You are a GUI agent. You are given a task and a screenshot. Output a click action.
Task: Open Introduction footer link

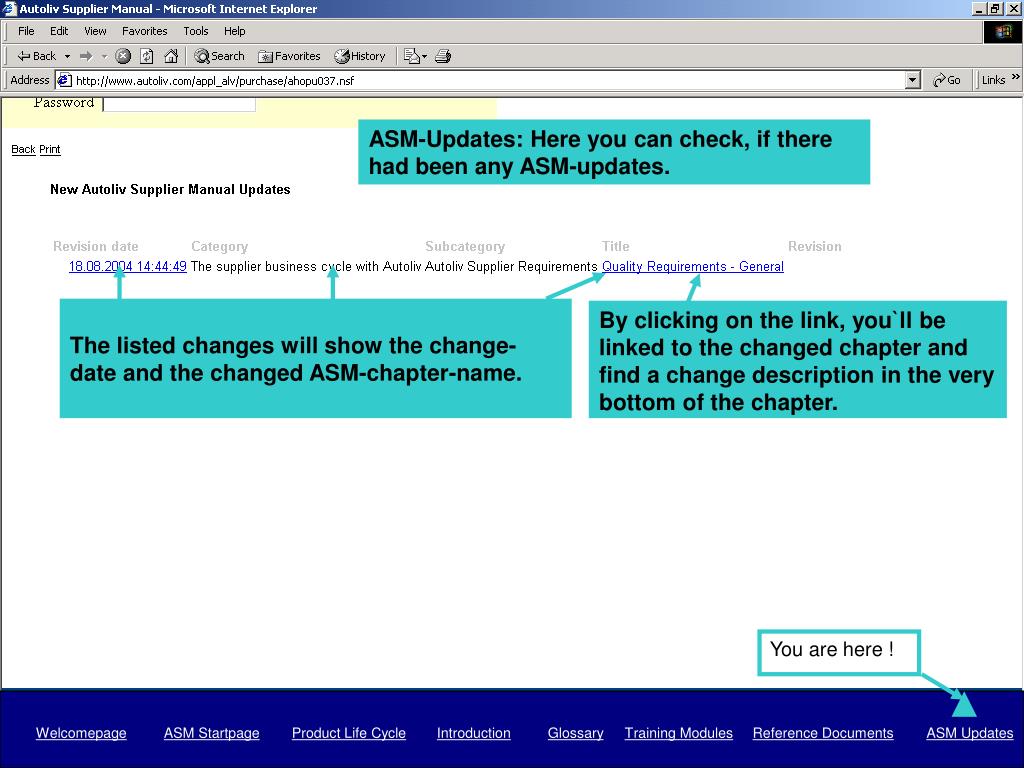473,733
